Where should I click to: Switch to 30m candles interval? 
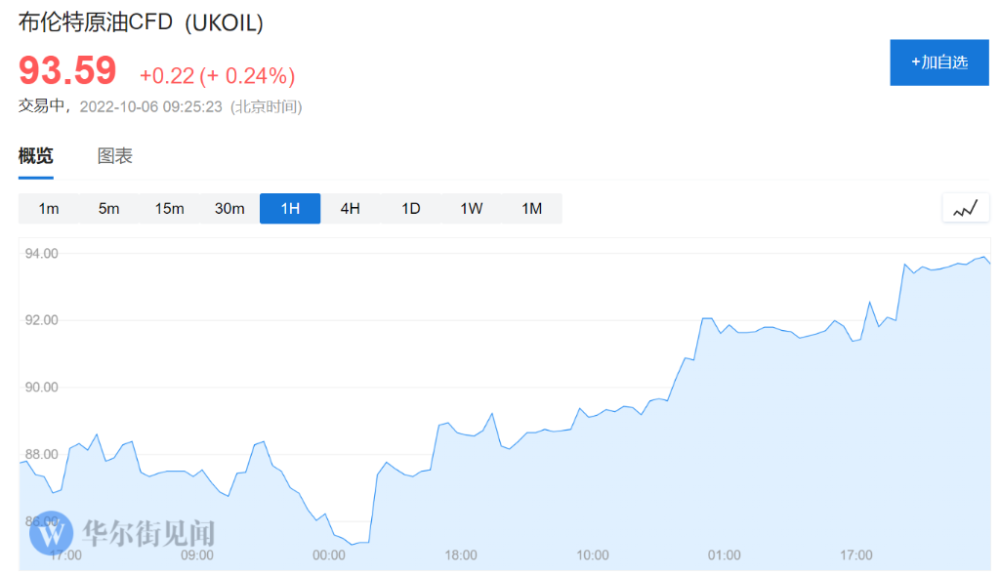(x=229, y=208)
